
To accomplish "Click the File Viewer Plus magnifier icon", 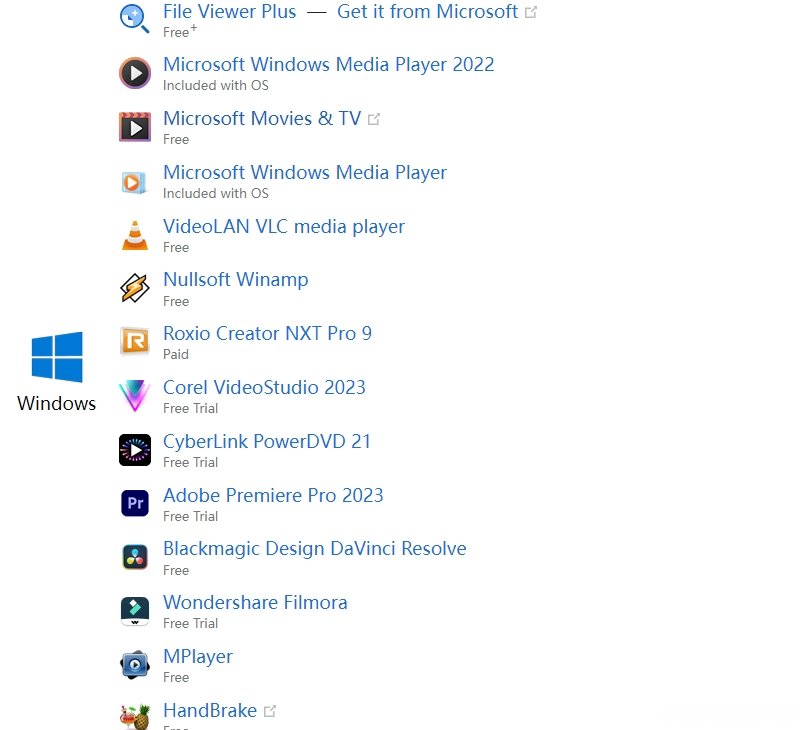I will [x=134, y=20].
